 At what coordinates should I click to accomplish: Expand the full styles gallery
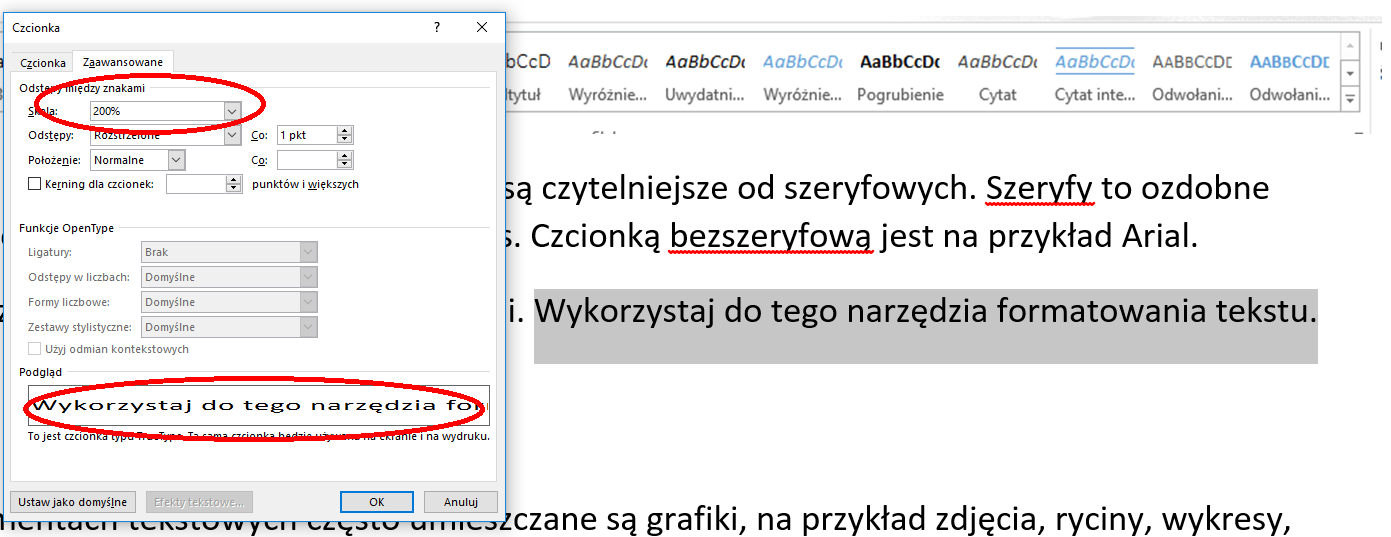pos(1350,99)
